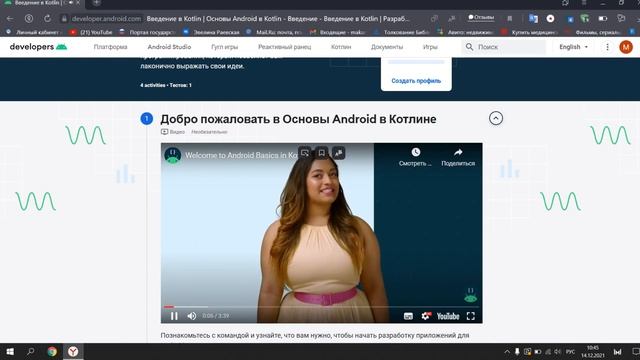Open the channel avatar in the video header

pos(173,156)
